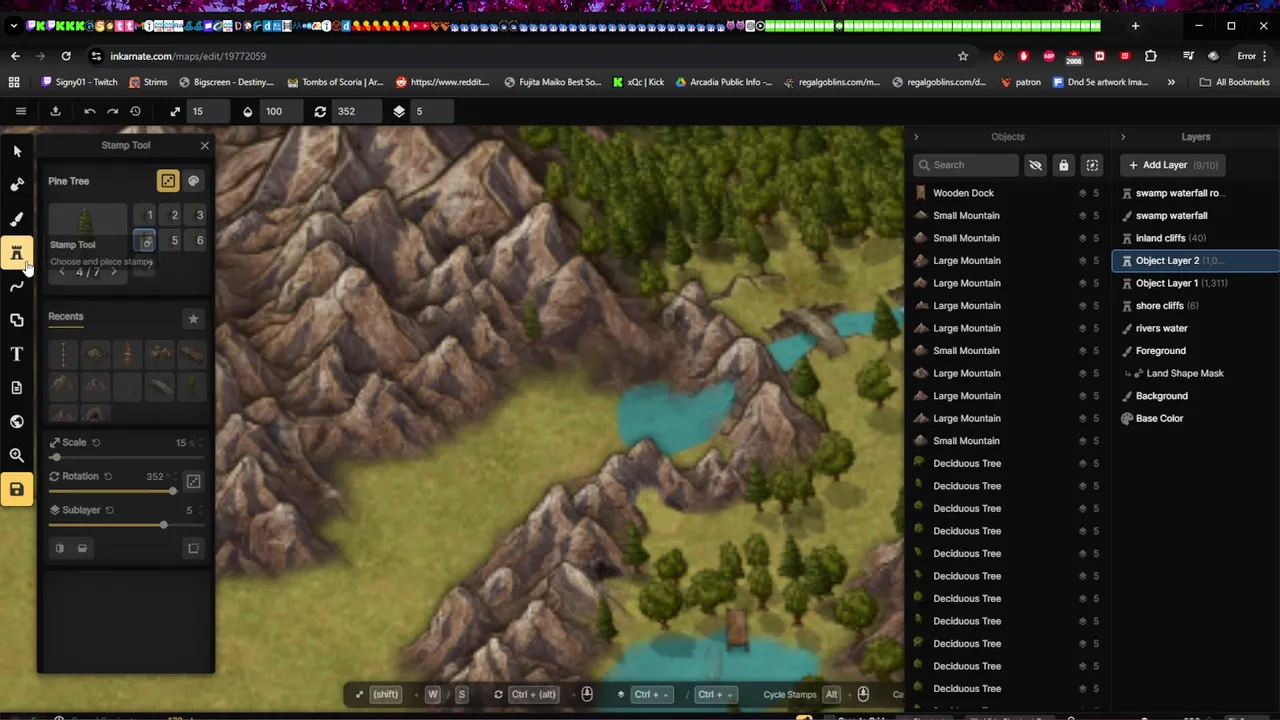This screenshot has height=720, width=1280.
Task: Click the Objects Search field
Action: tap(966, 165)
